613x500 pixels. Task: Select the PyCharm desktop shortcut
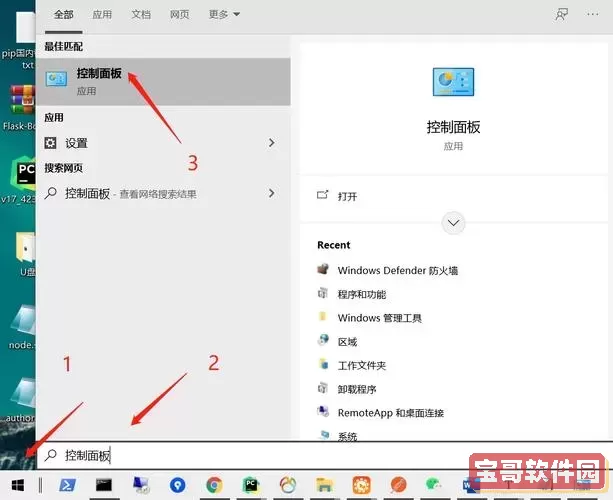click(23, 171)
